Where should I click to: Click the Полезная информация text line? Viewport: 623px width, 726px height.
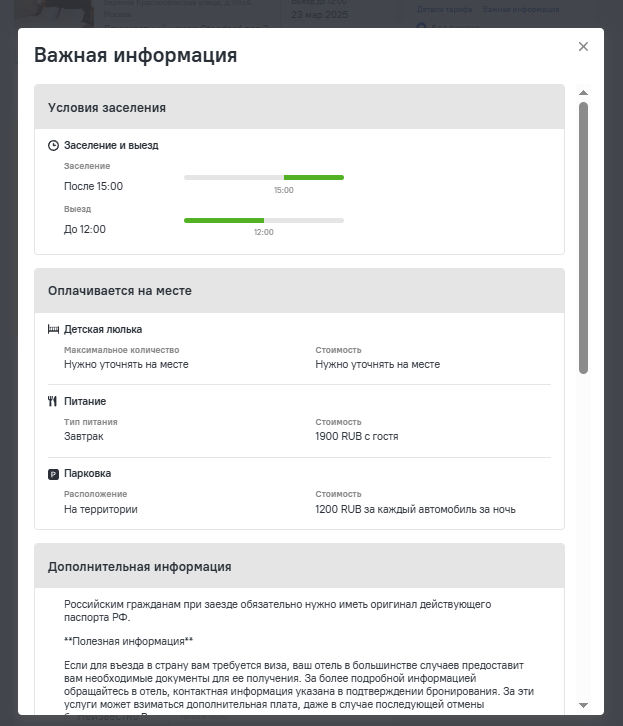point(129,641)
